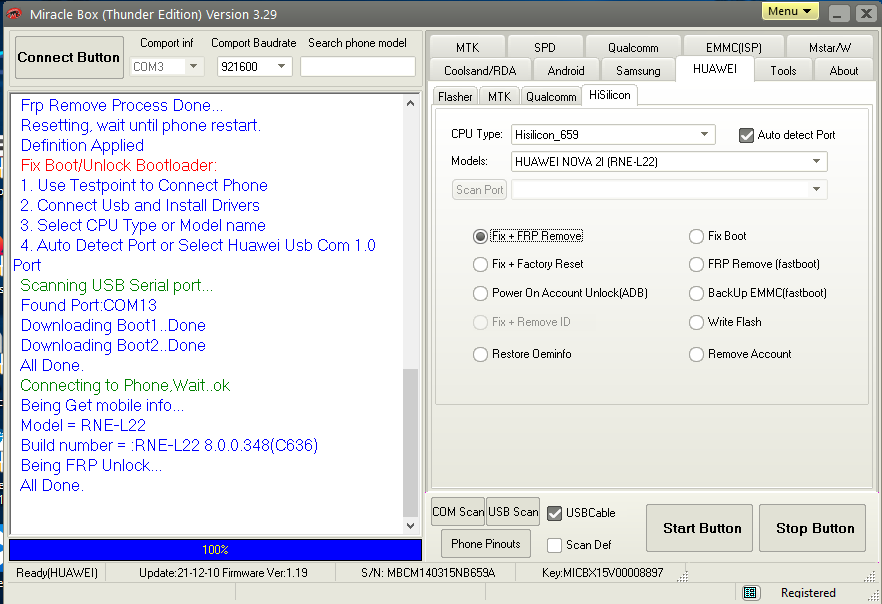Switch to the MTK main tab
The width and height of the screenshot is (882, 604).
pyautogui.click(x=467, y=48)
